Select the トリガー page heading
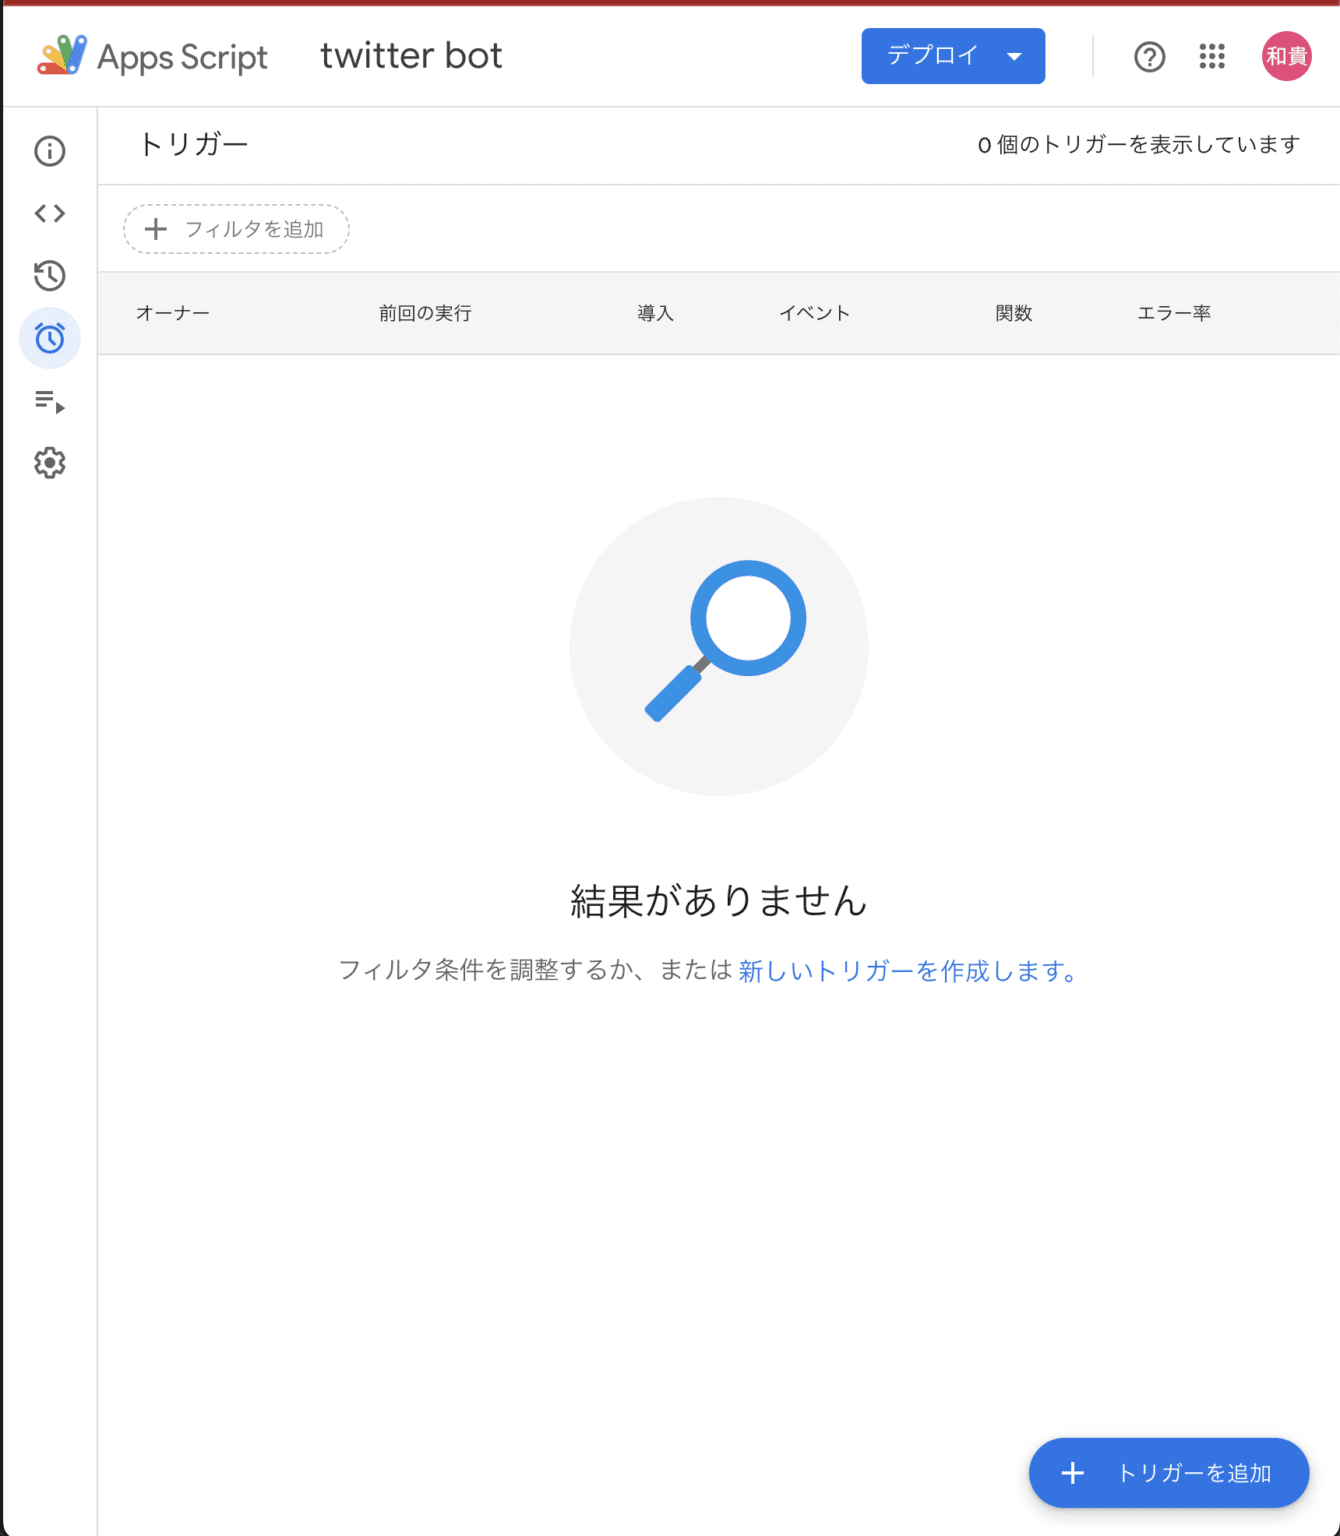 point(194,145)
